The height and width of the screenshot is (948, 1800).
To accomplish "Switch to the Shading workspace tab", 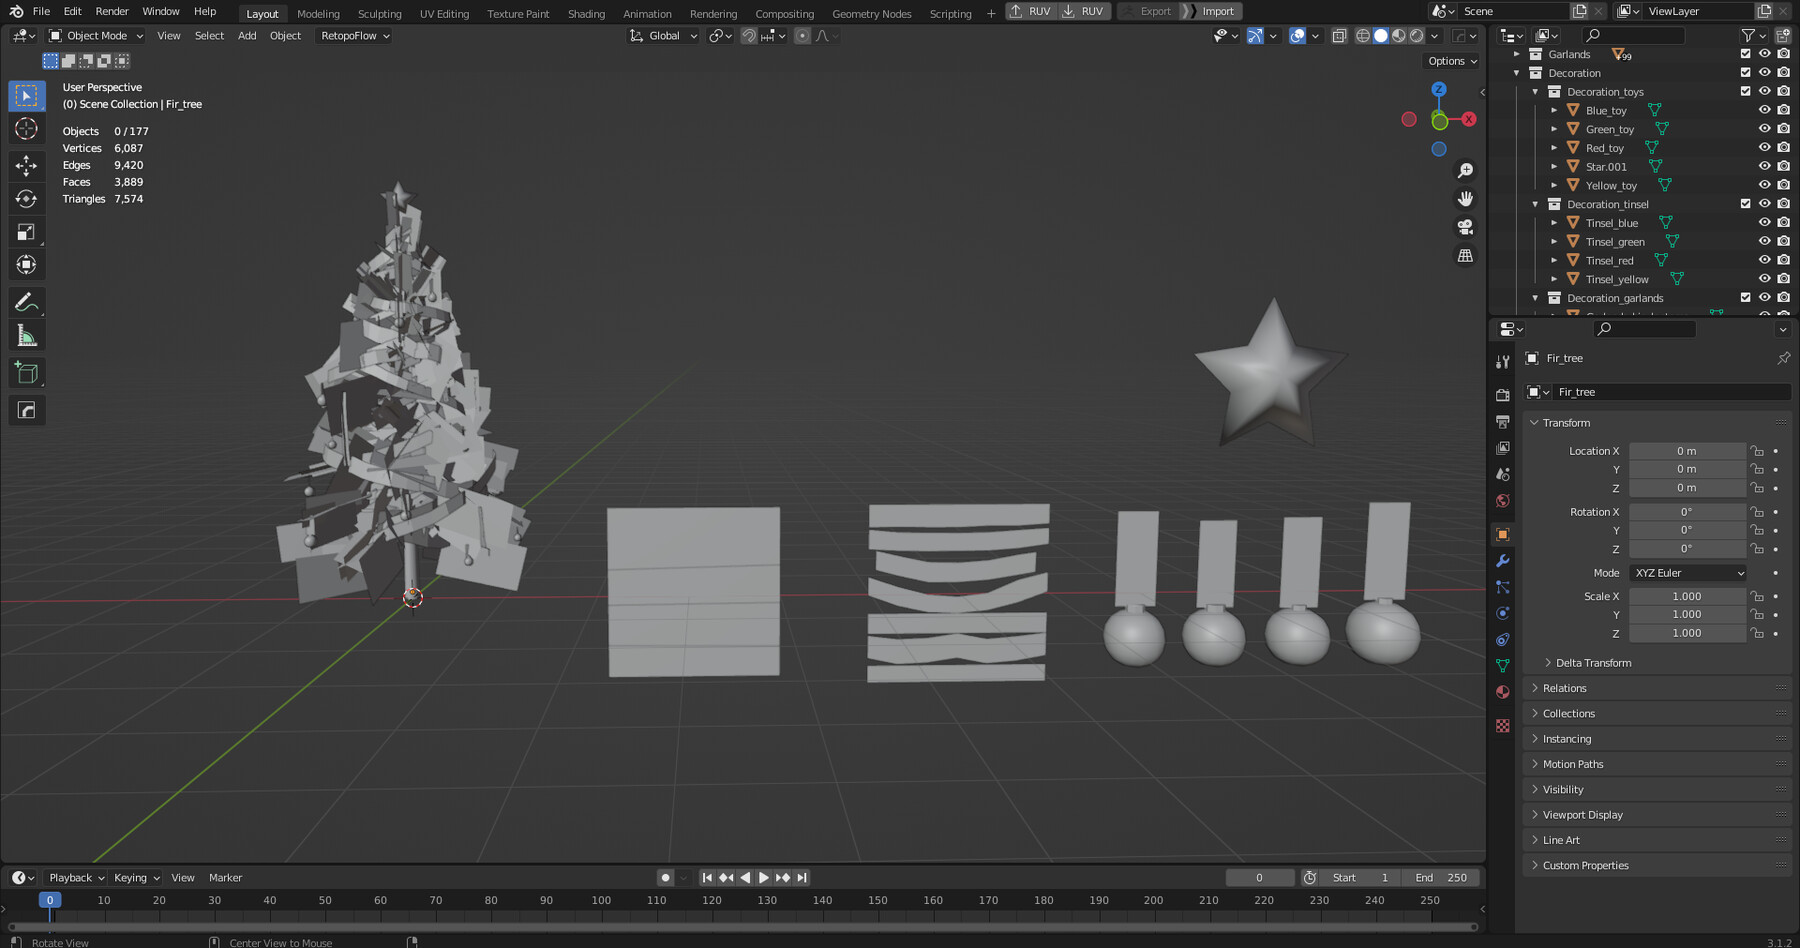I will point(586,13).
